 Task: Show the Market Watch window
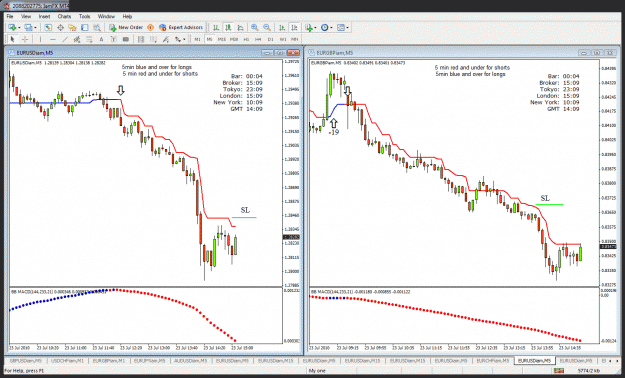pyautogui.click(x=48, y=28)
